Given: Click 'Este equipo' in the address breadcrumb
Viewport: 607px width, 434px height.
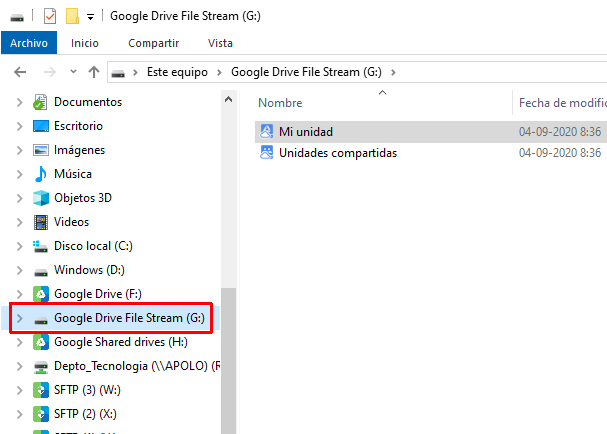Looking at the screenshot, I should 177,72.
